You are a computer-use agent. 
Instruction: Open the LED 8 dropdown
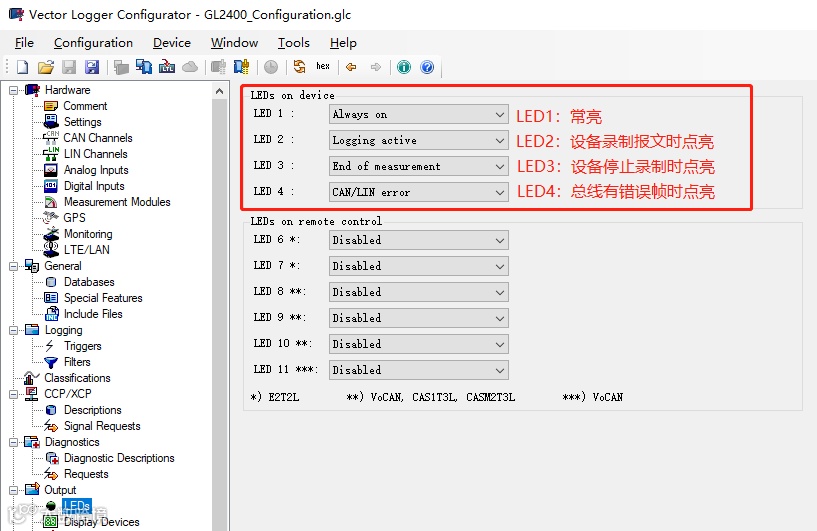[x=418, y=292]
